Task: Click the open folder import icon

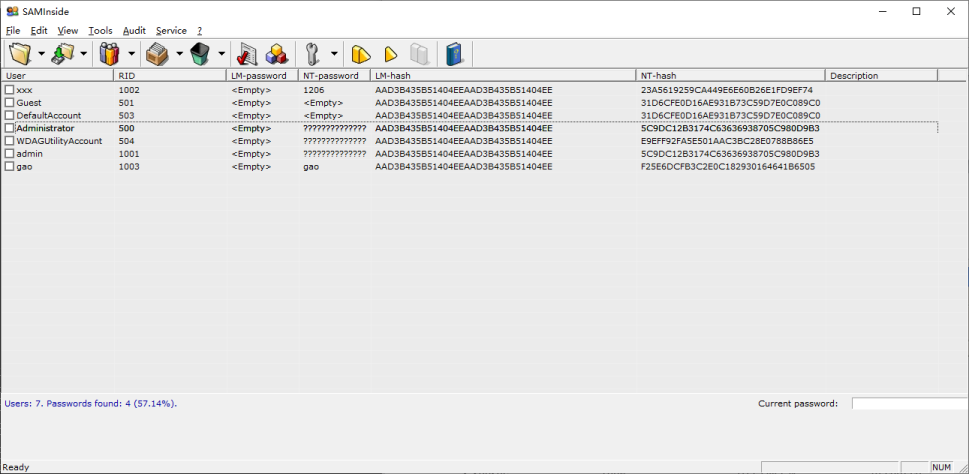Action: coord(20,54)
